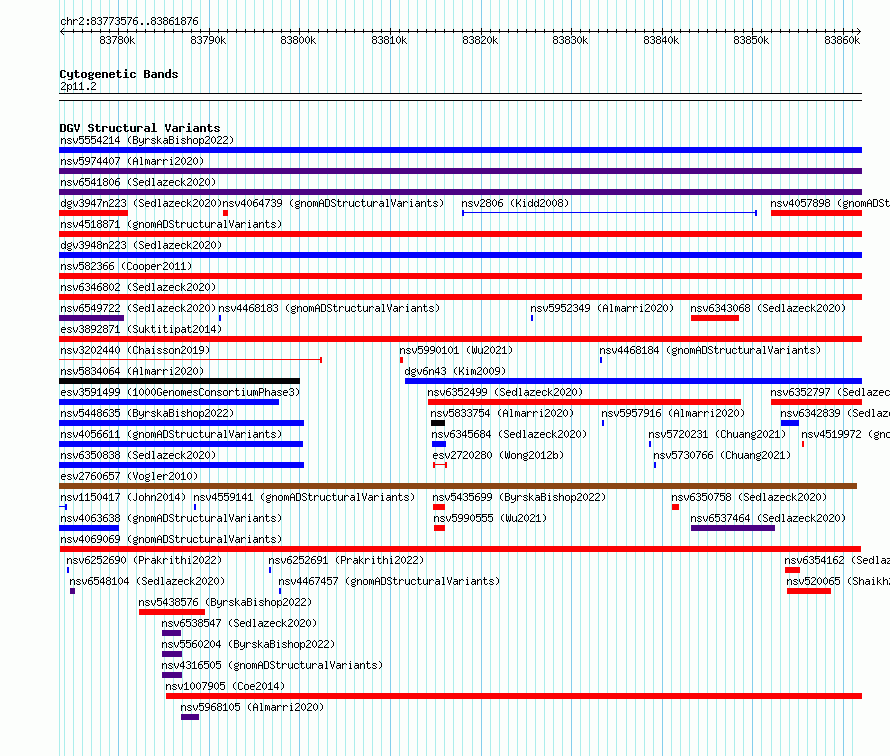Select the nsv6538547 (Sedlazeck2020) label
The height and width of the screenshot is (756, 890).
click(x=239, y=623)
